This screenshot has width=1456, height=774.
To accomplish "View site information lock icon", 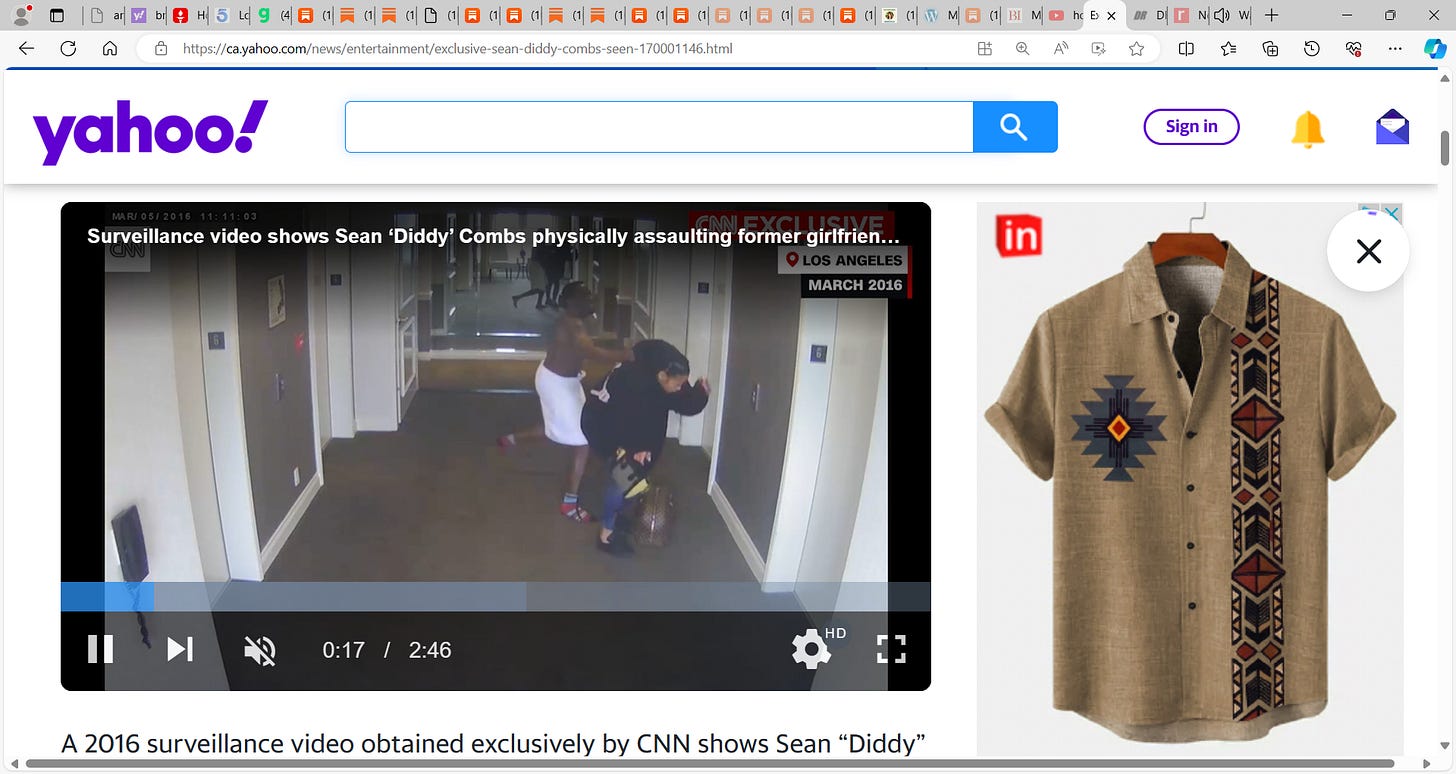I will pos(160,48).
